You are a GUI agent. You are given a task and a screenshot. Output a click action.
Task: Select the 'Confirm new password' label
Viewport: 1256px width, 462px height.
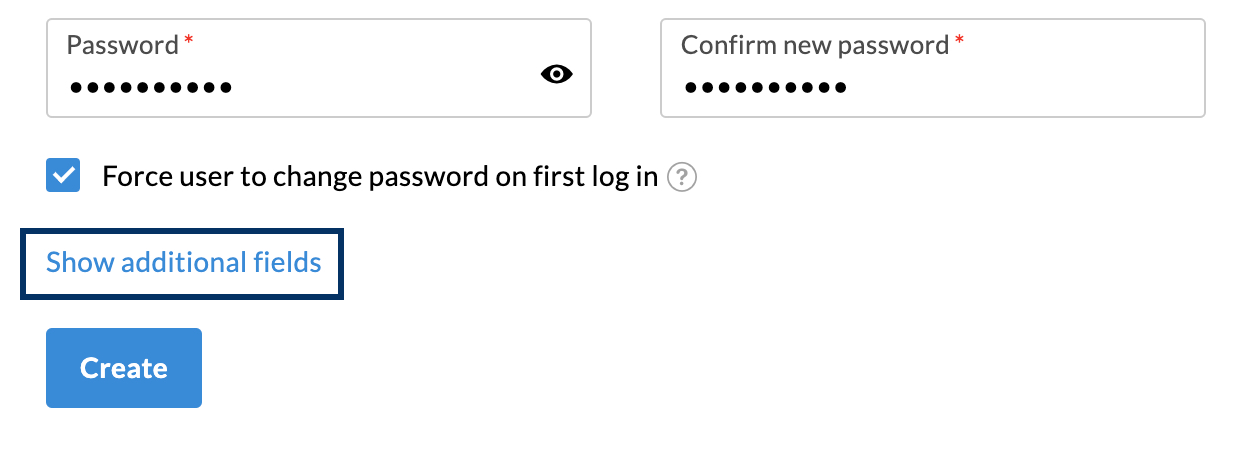pyautogui.click(x=815, y=45)
